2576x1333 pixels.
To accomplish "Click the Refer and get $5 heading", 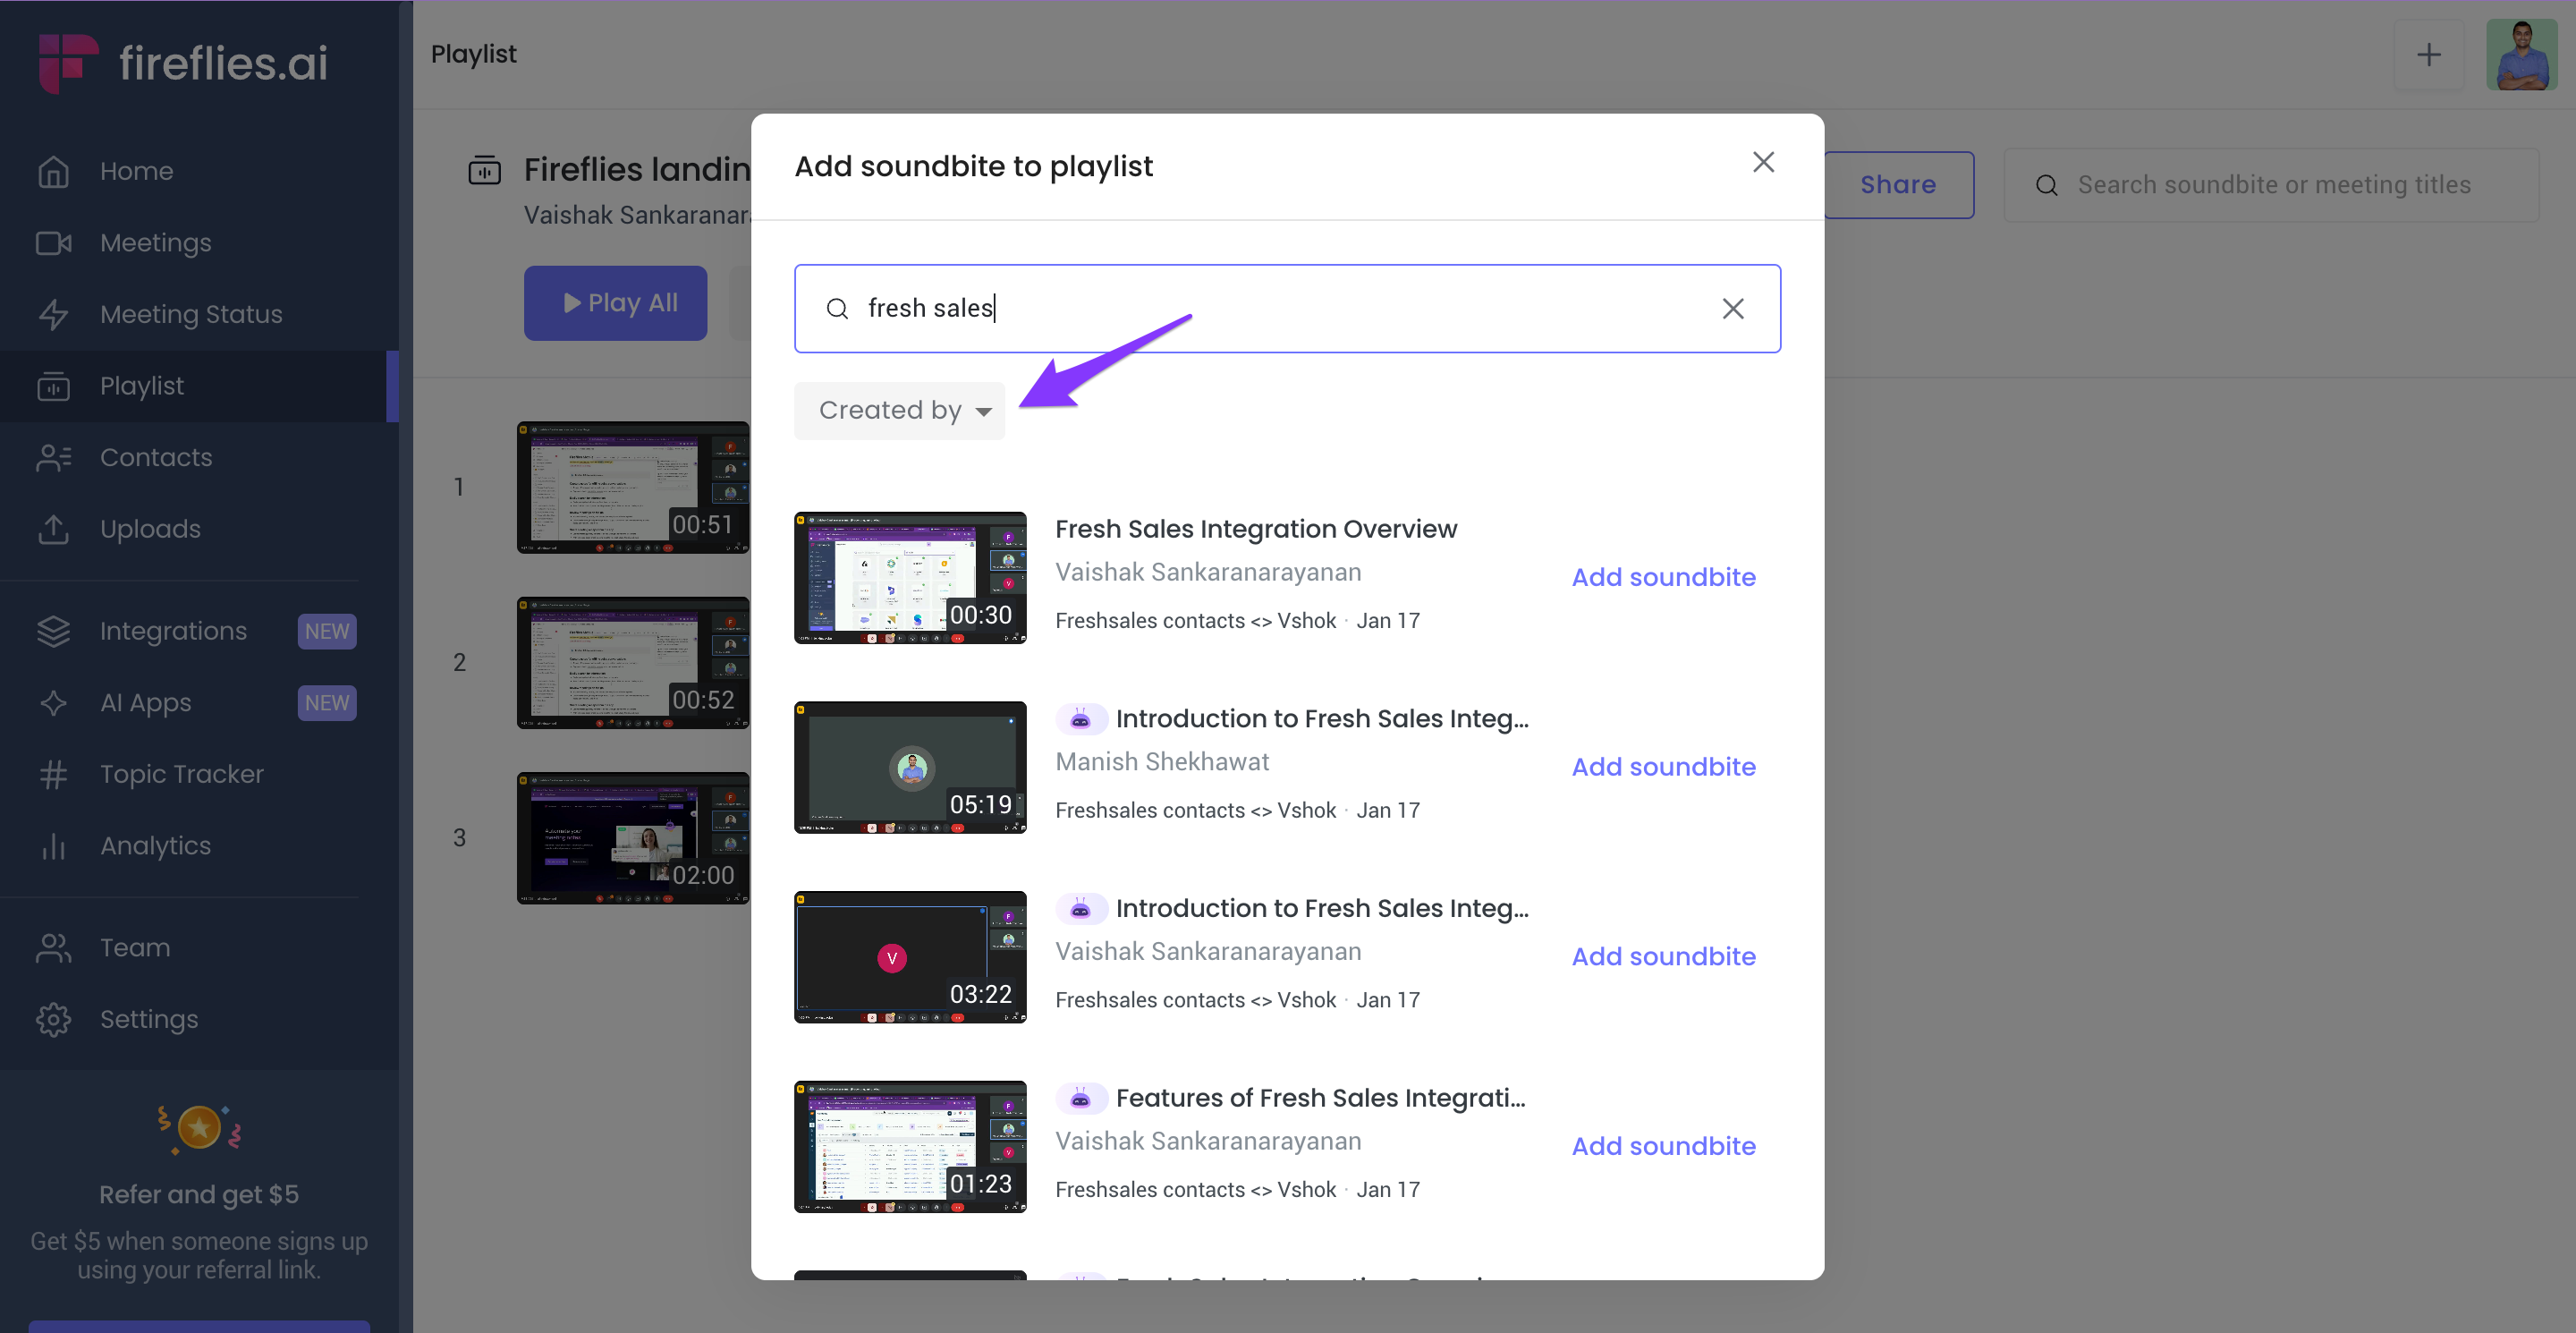I will point(199,1195).
